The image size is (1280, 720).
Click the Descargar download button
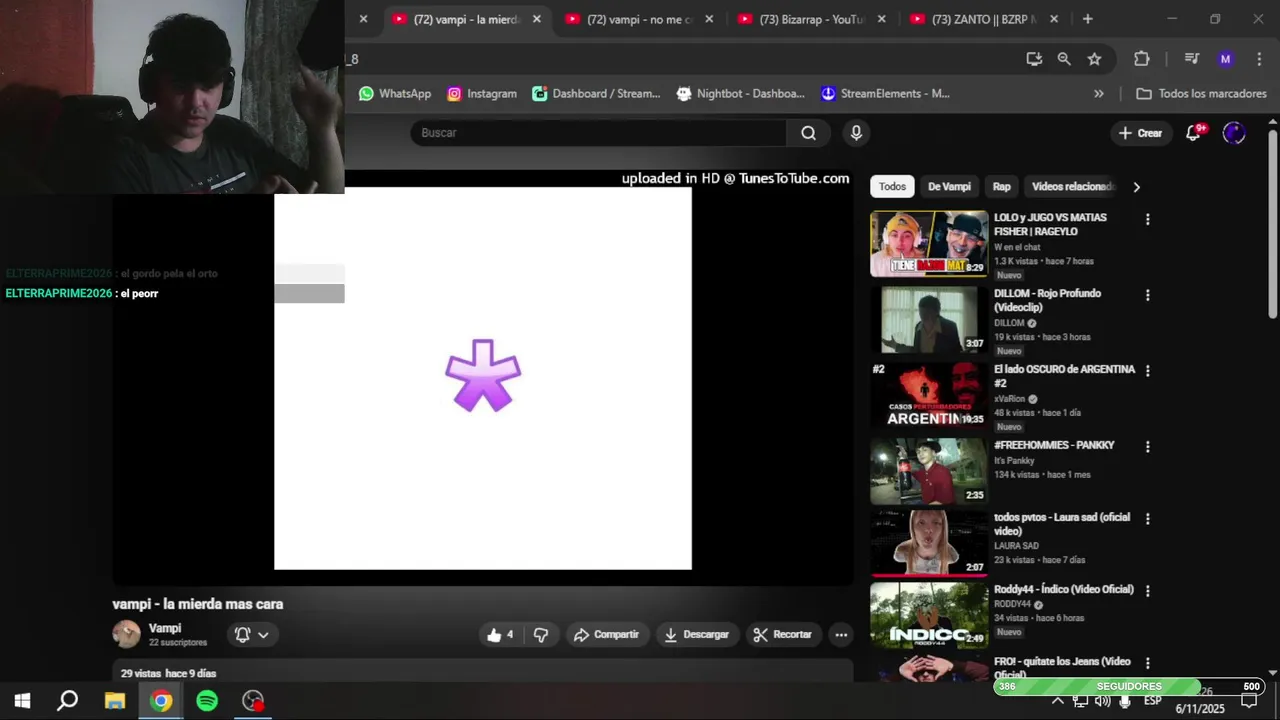[696, 635]
